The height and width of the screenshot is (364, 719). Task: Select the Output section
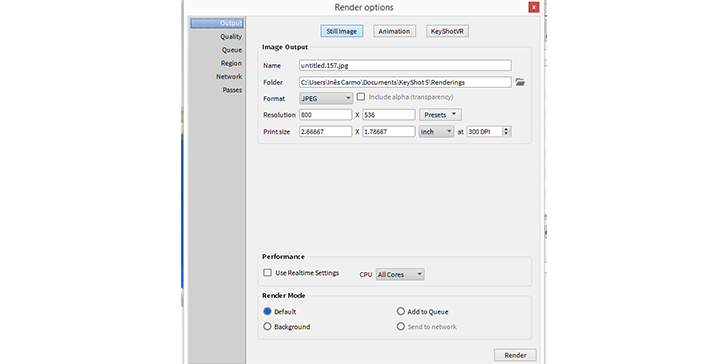pos(217,23)
